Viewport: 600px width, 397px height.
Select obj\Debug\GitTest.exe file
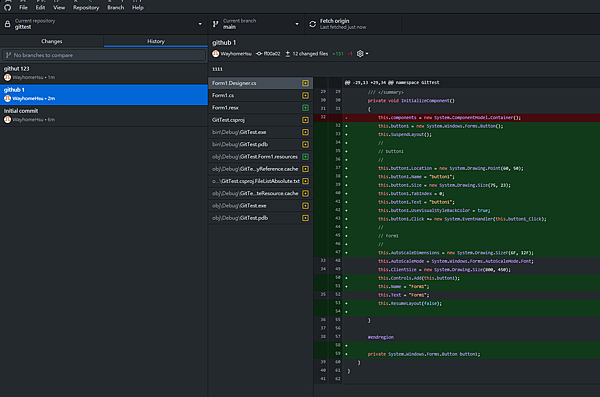(261, 206)
